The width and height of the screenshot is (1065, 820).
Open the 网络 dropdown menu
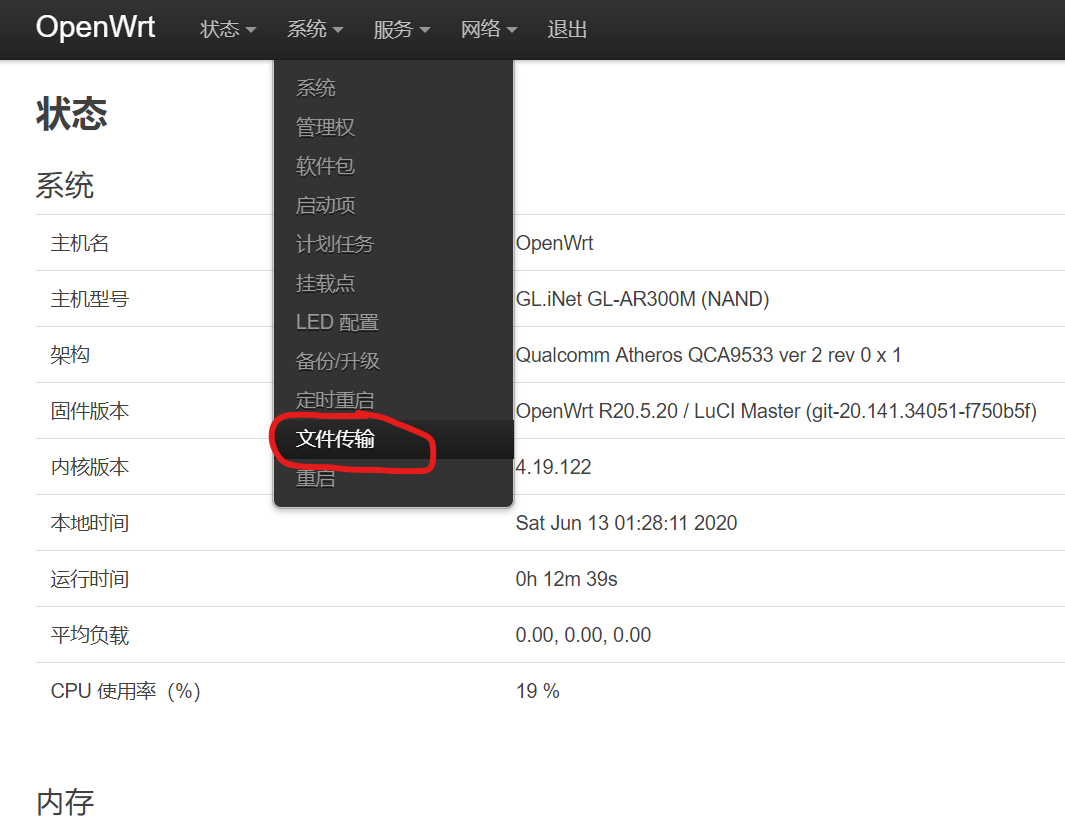click(x=488, y=29)
